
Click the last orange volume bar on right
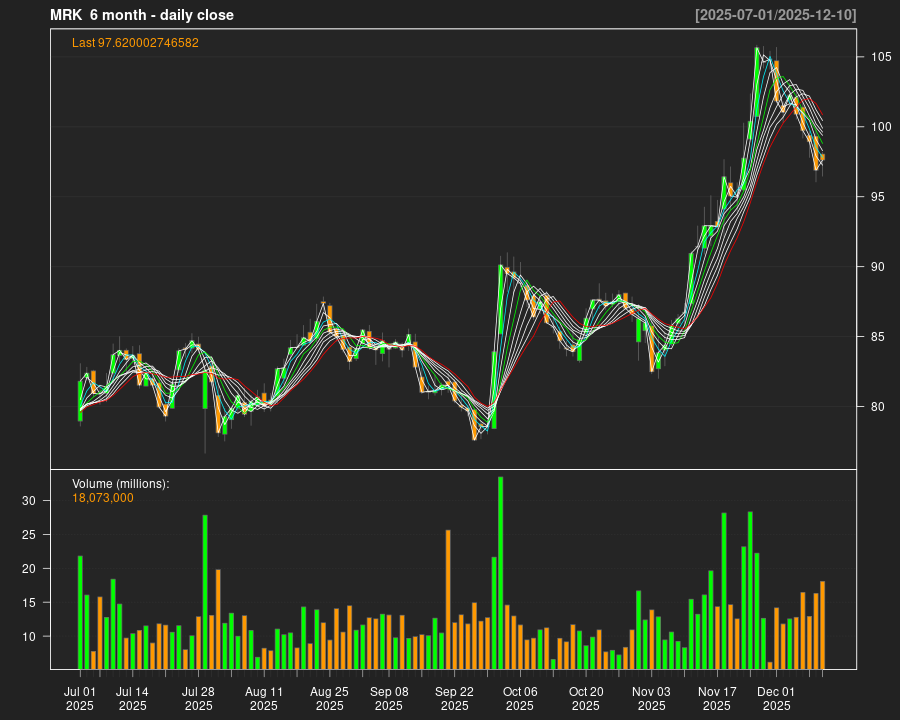[x=823, y=625]
